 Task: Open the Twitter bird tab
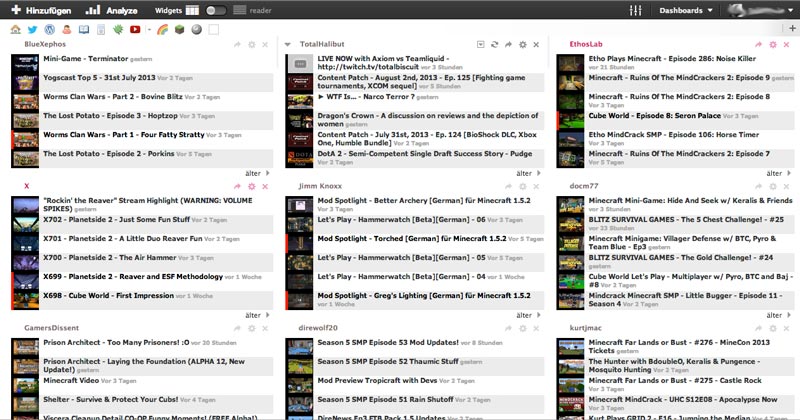[x=31, y=30]
